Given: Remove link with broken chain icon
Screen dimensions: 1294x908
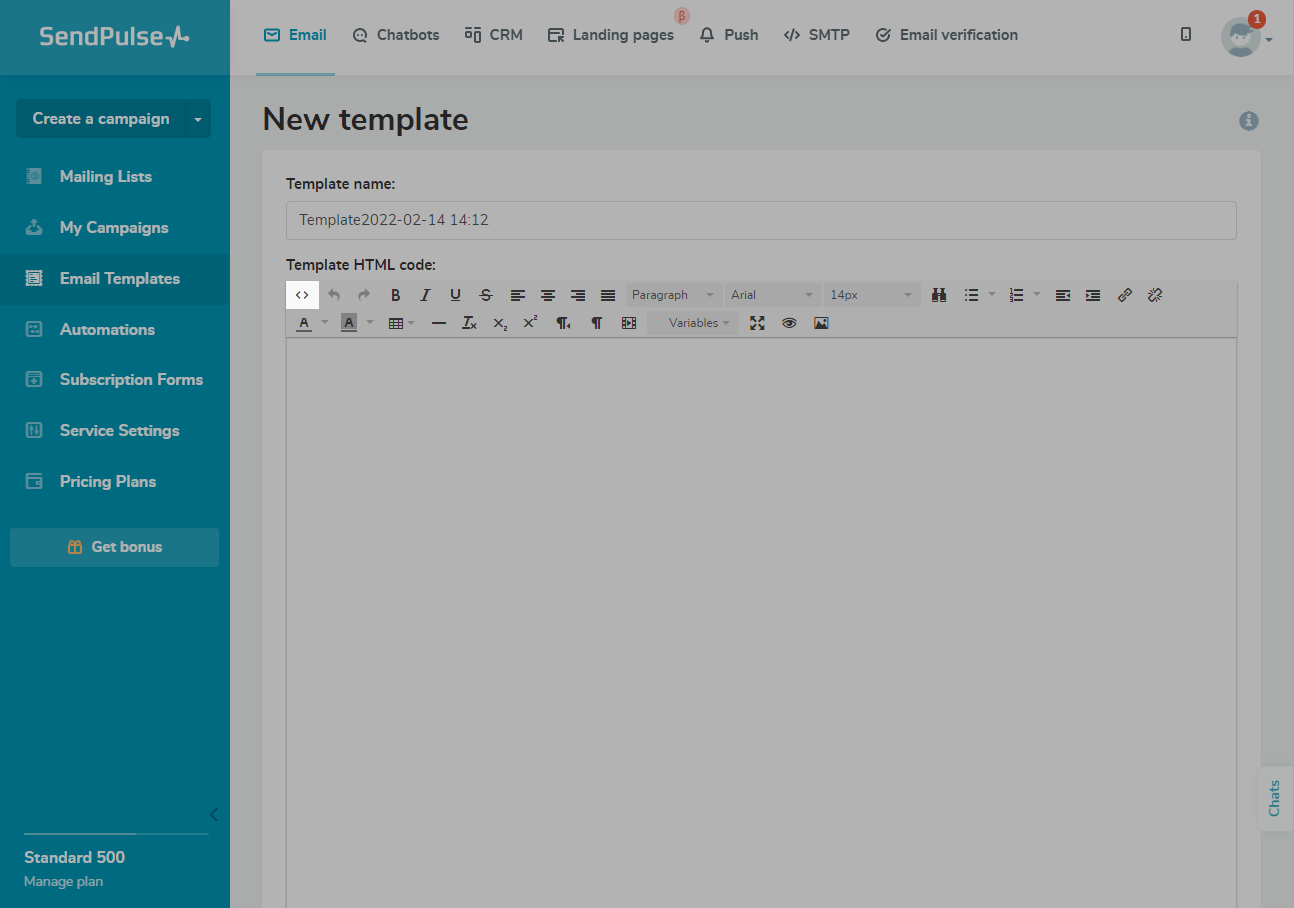Looking at the screenshot, I should pyautogui.click(x=1155, y=295).
